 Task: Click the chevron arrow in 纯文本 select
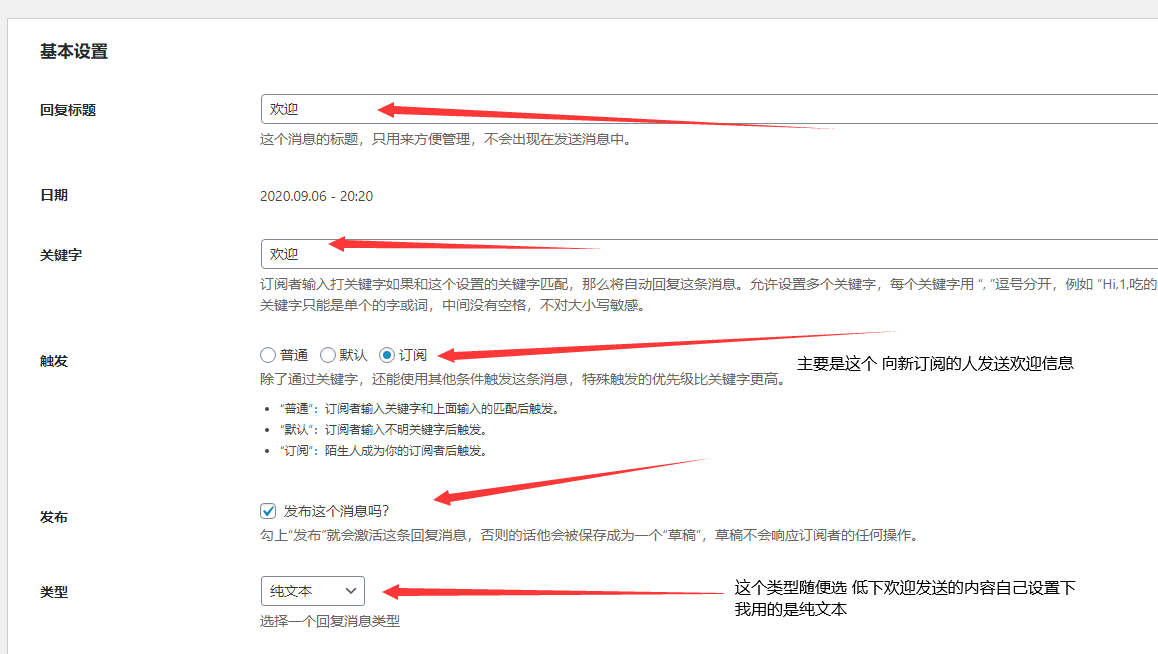point(350,591)
